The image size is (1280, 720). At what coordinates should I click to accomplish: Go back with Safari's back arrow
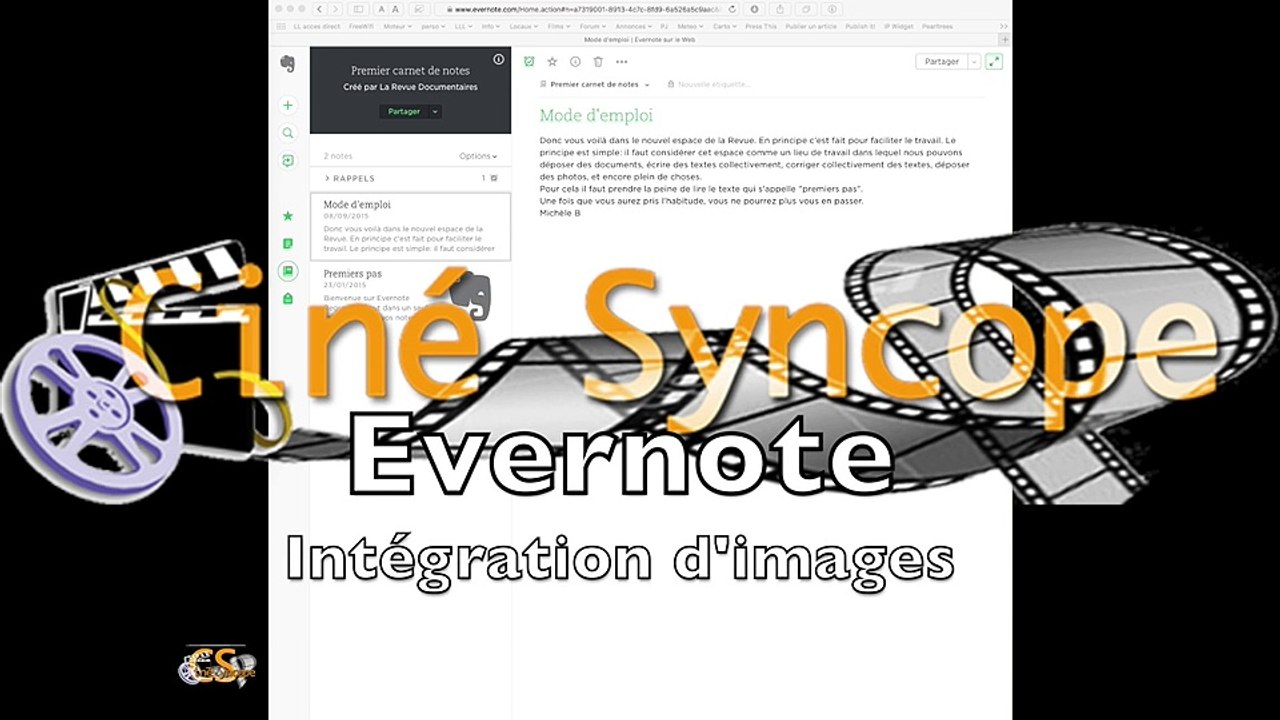(320, 9)
